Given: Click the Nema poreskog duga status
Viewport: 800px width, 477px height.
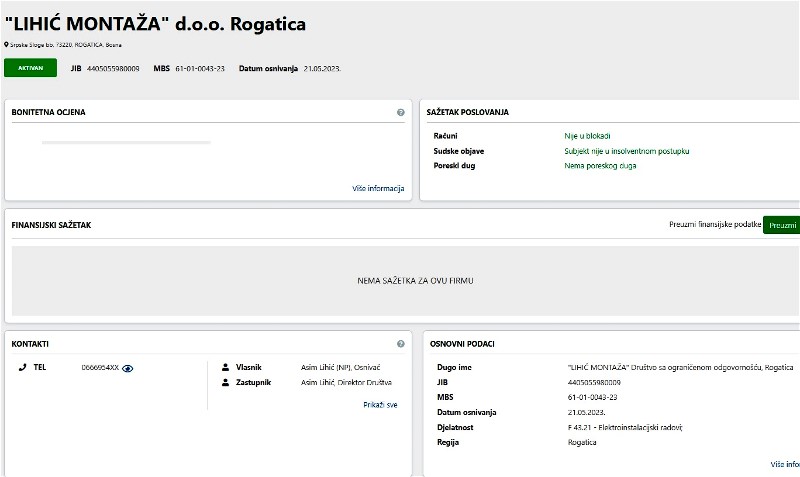Looking at the screenshot, I should point(600,166).
